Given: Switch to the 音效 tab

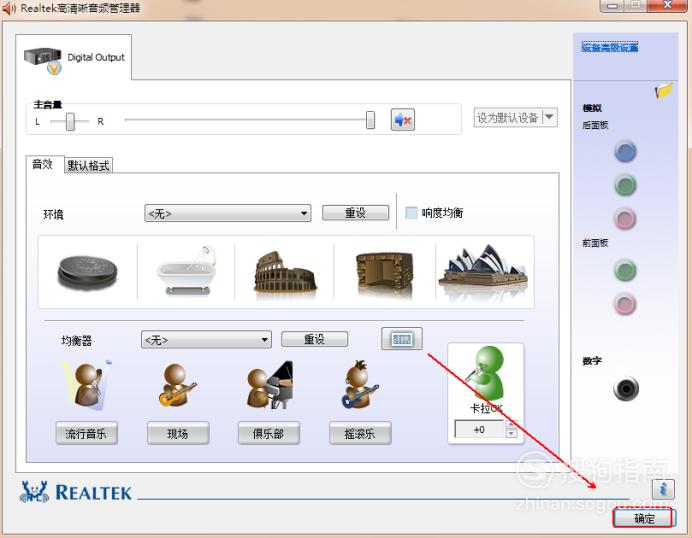Looking at the screenshot, I should click(x=43, y=165).
